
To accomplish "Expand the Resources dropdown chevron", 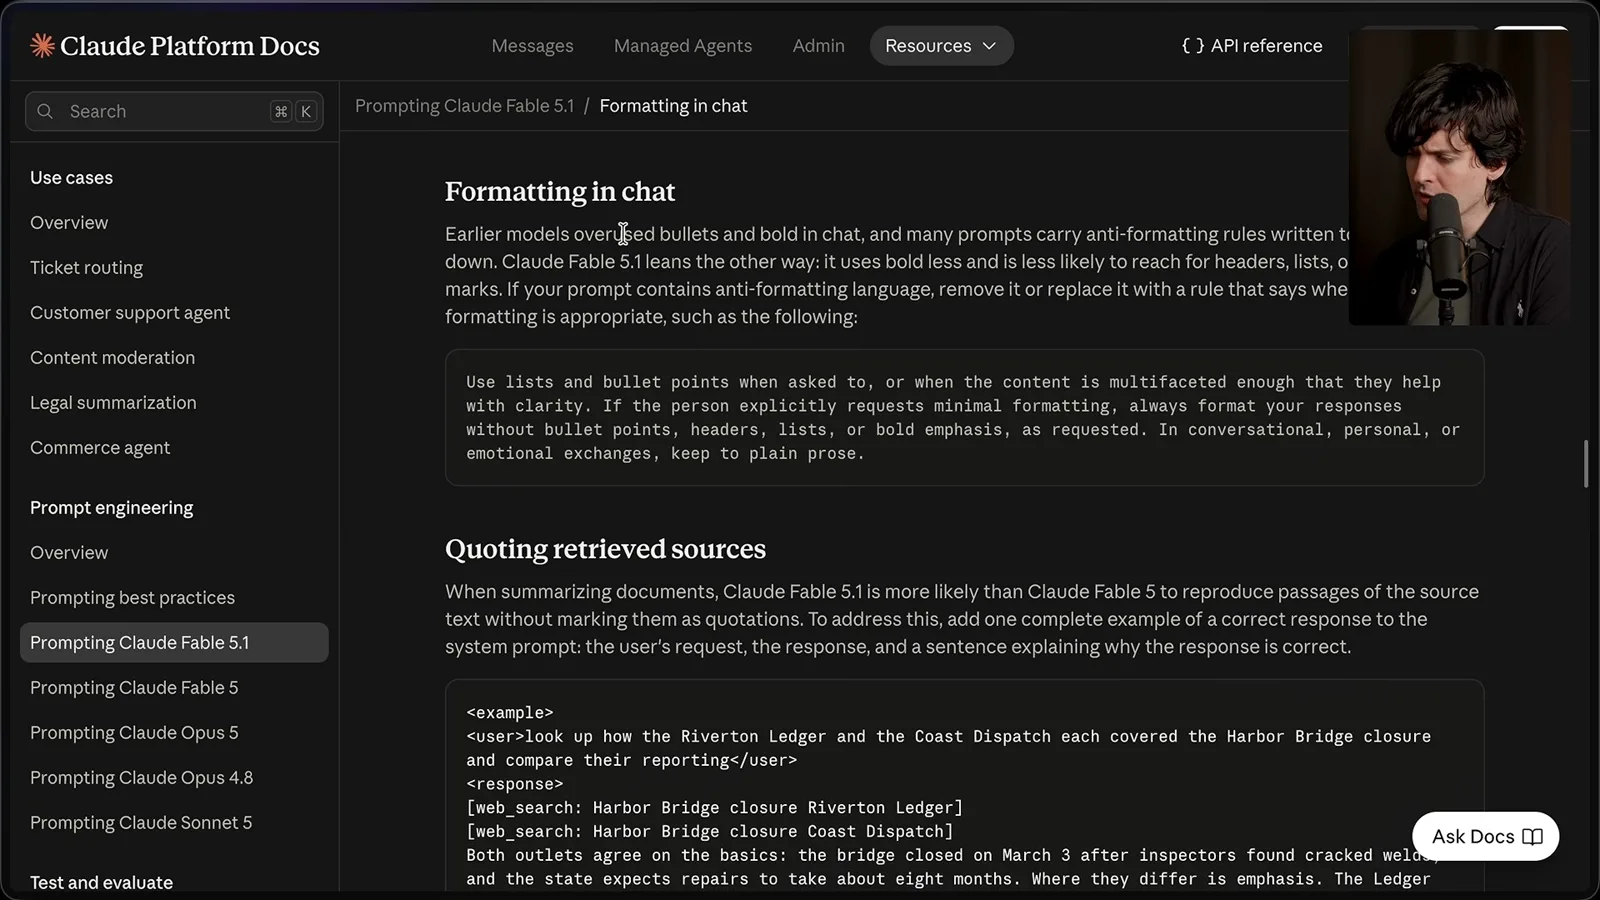I will click(989, 46).
